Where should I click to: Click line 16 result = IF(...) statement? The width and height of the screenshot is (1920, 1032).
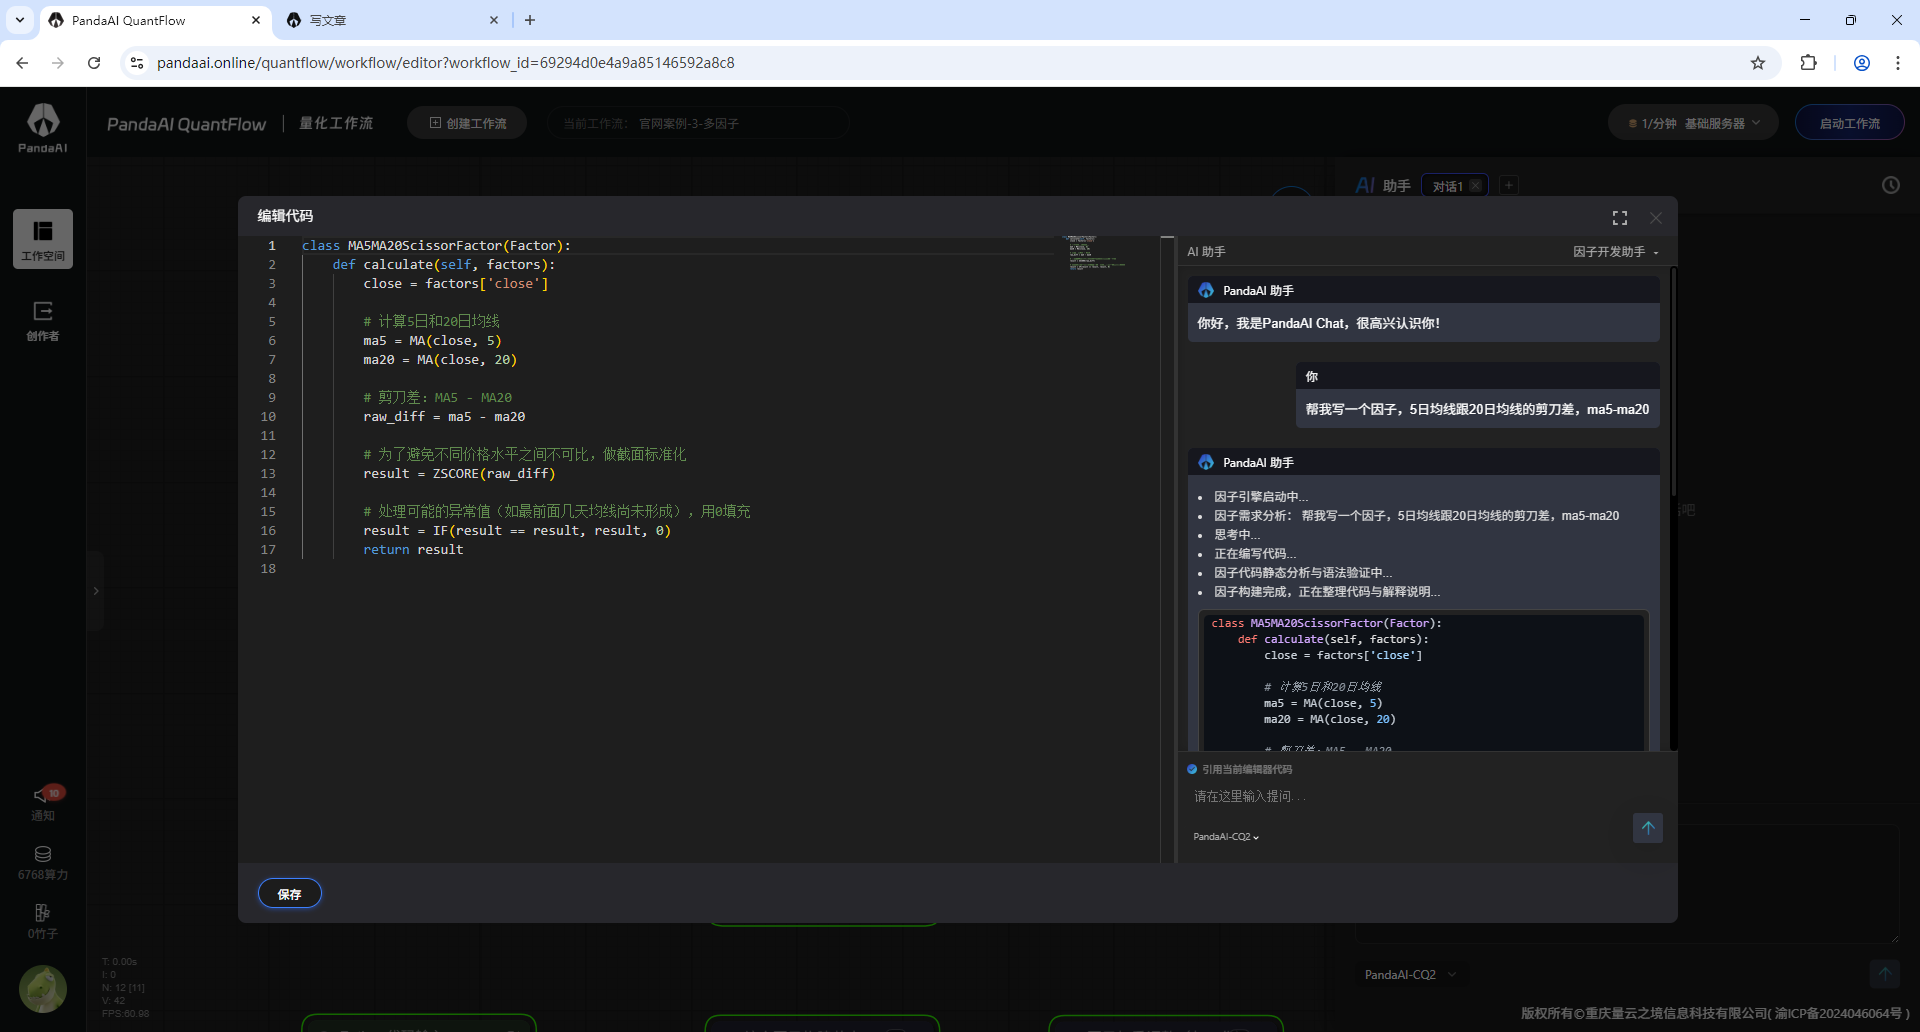pyautogui.click(x=517, y=531)
